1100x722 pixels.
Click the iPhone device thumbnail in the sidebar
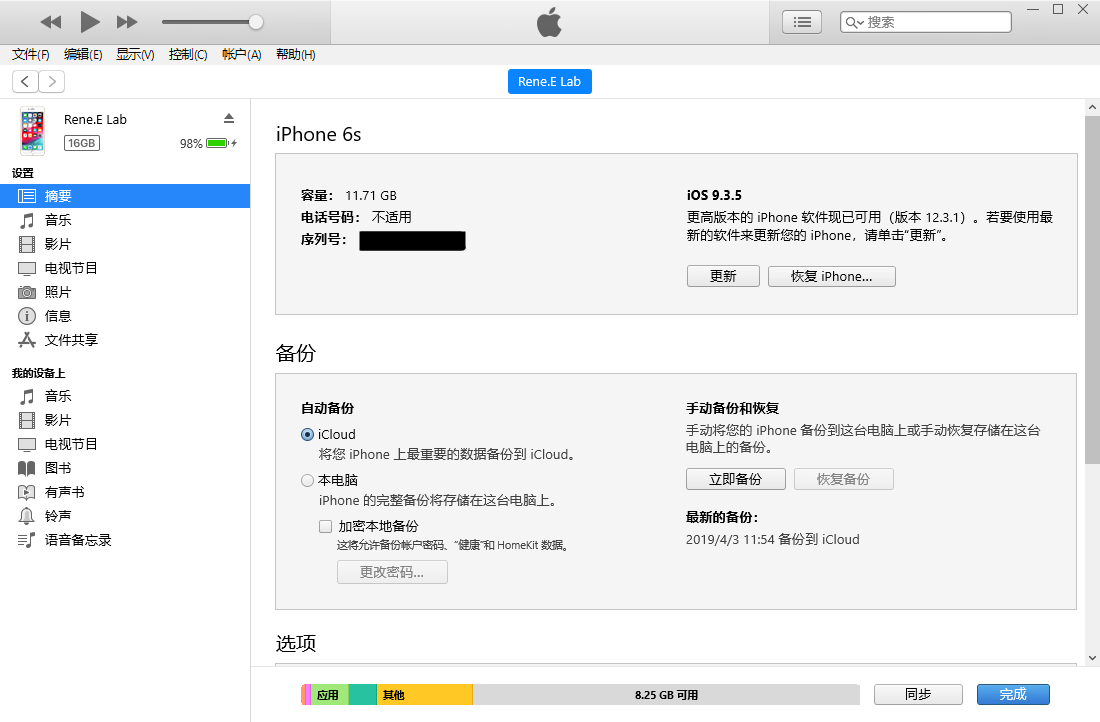click(32, 131)
